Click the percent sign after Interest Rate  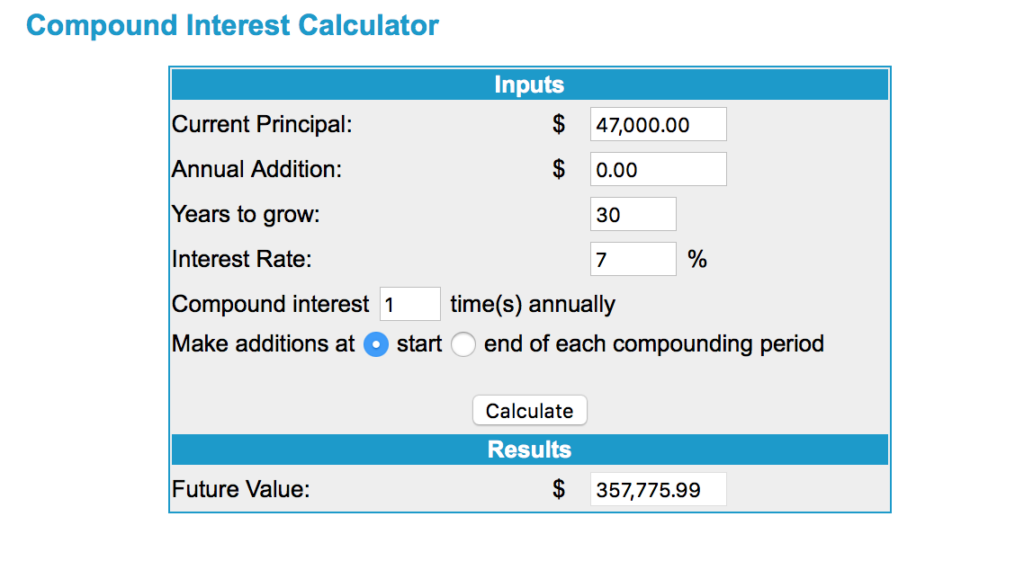point(697,260)
